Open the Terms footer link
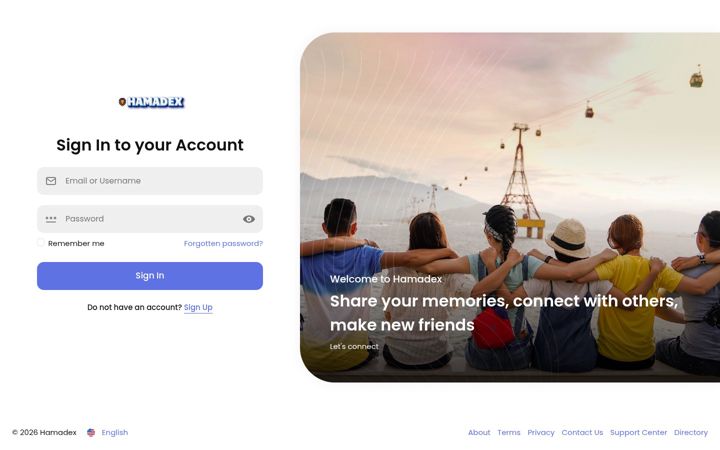The image size is (720, 450). (x=509, y=433)
